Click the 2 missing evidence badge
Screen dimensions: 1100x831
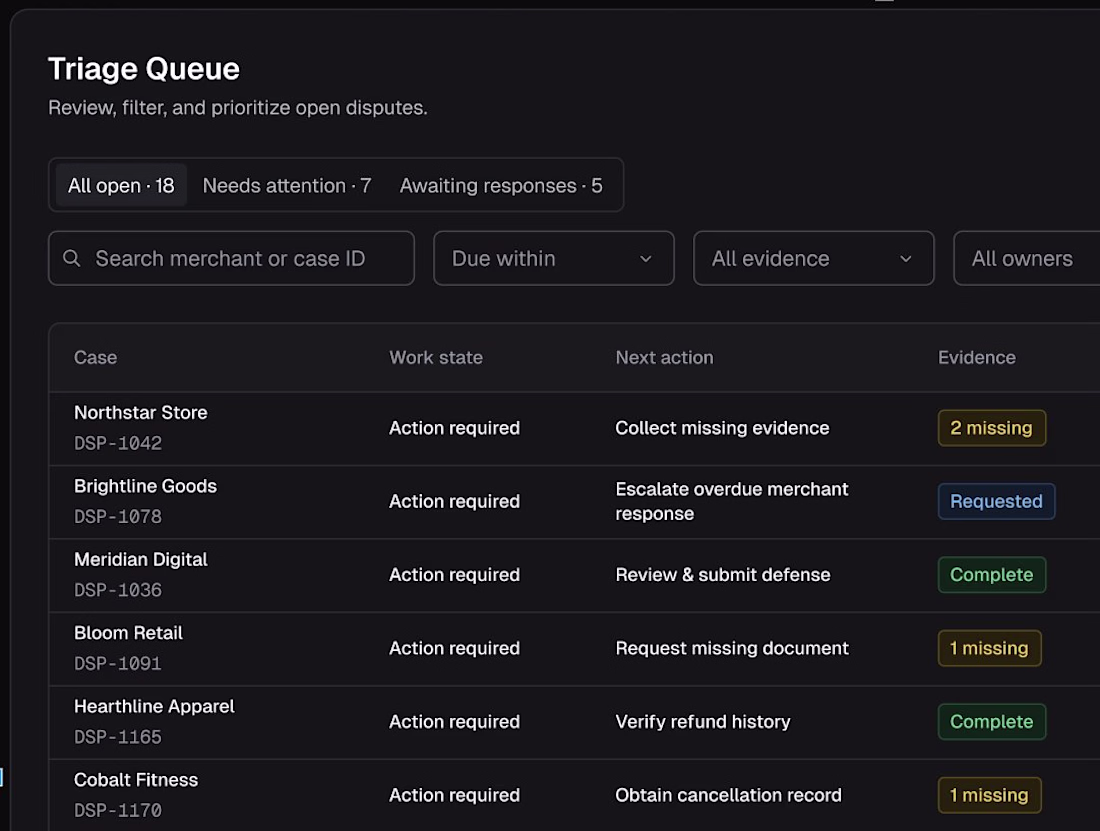pyautogui.click(x=991, y=428)
